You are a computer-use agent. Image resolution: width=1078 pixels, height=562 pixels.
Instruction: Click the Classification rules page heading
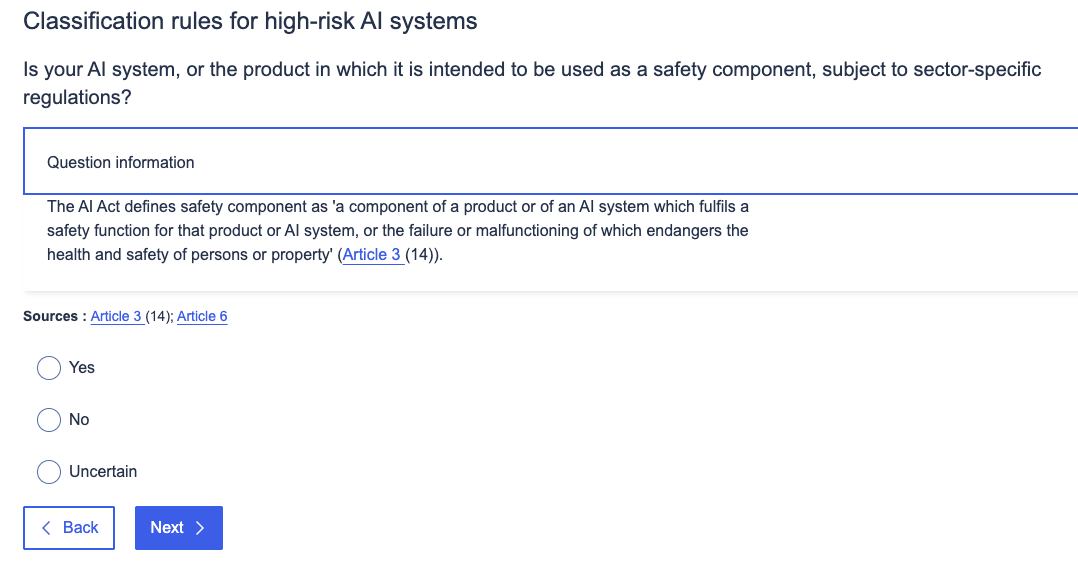click(x=250, y=21)
